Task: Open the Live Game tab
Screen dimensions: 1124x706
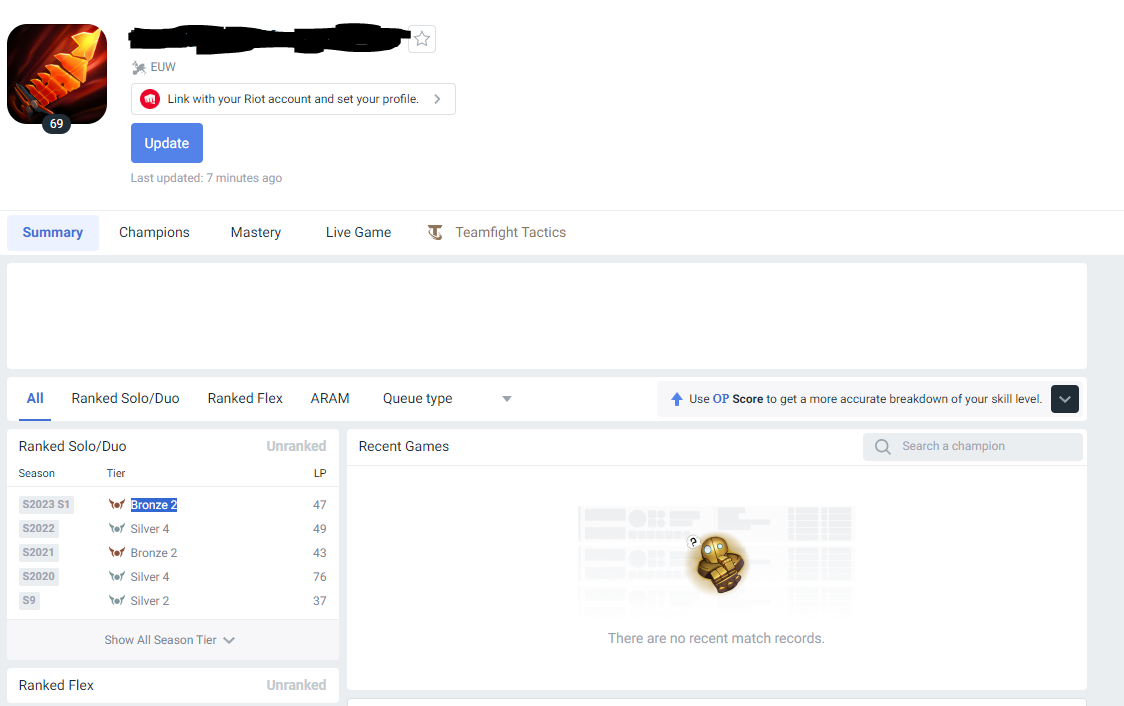Action: coord(358,232)
